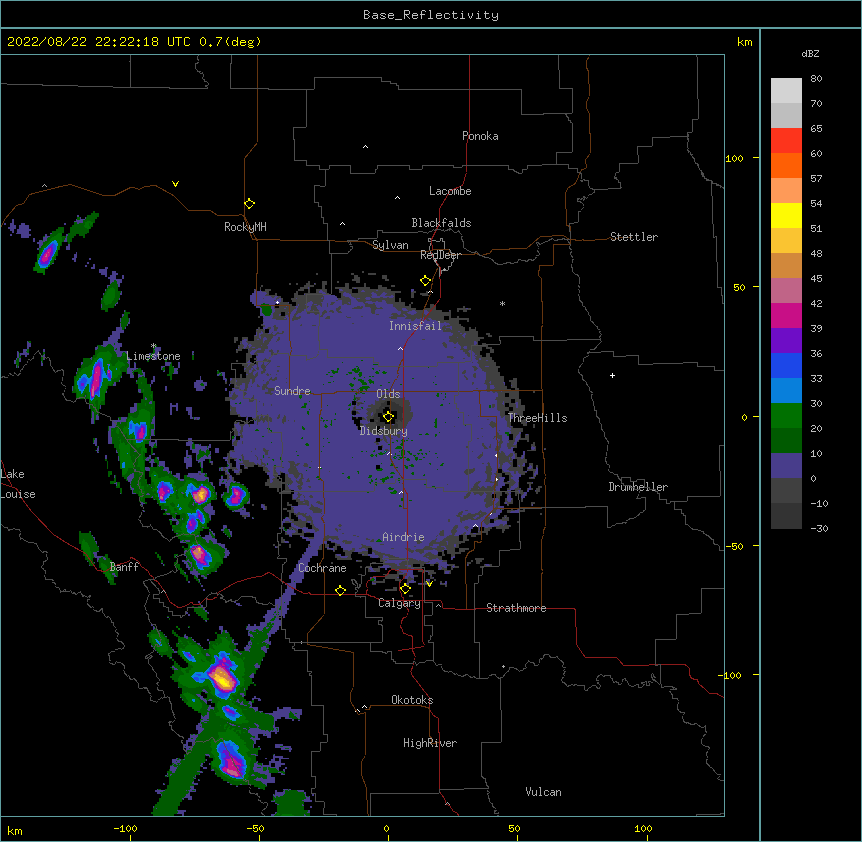
Task: Click the Sundre city label
Action: pos(292,391)
